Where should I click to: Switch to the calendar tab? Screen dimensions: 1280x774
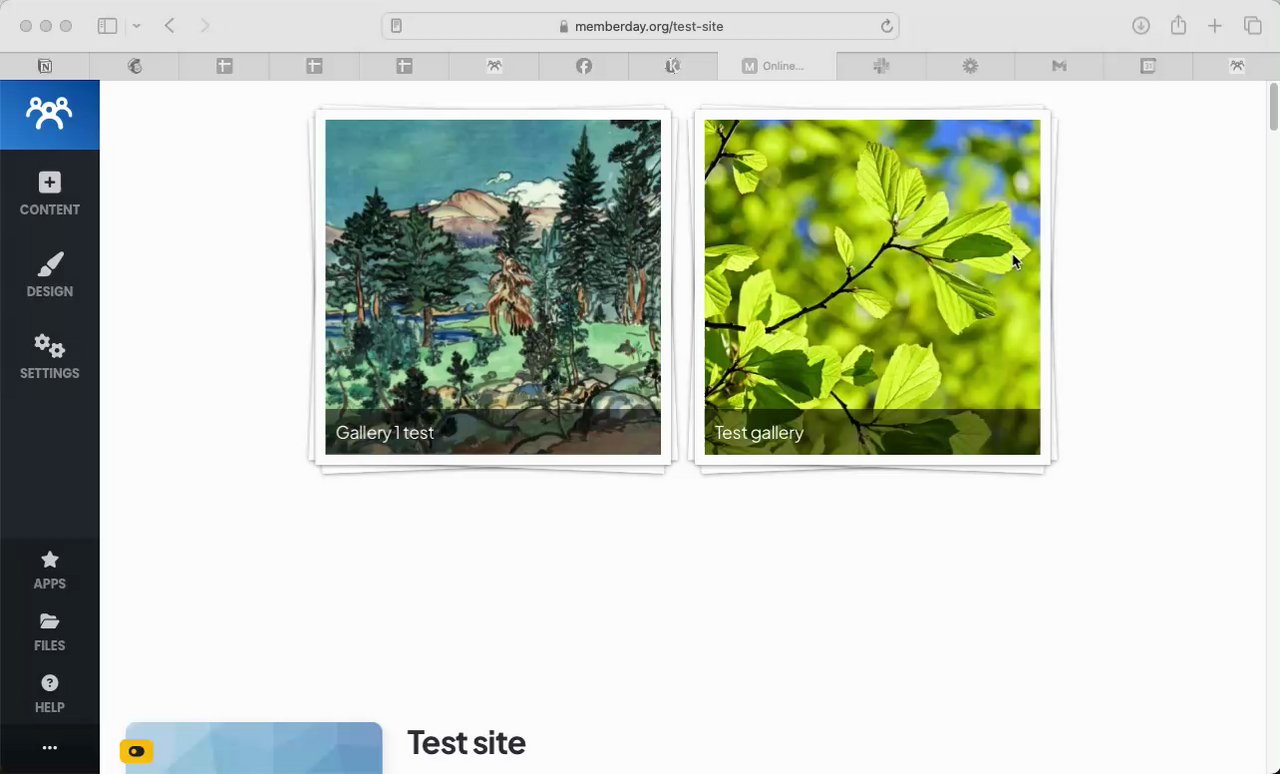click(x=1148, y=66)
